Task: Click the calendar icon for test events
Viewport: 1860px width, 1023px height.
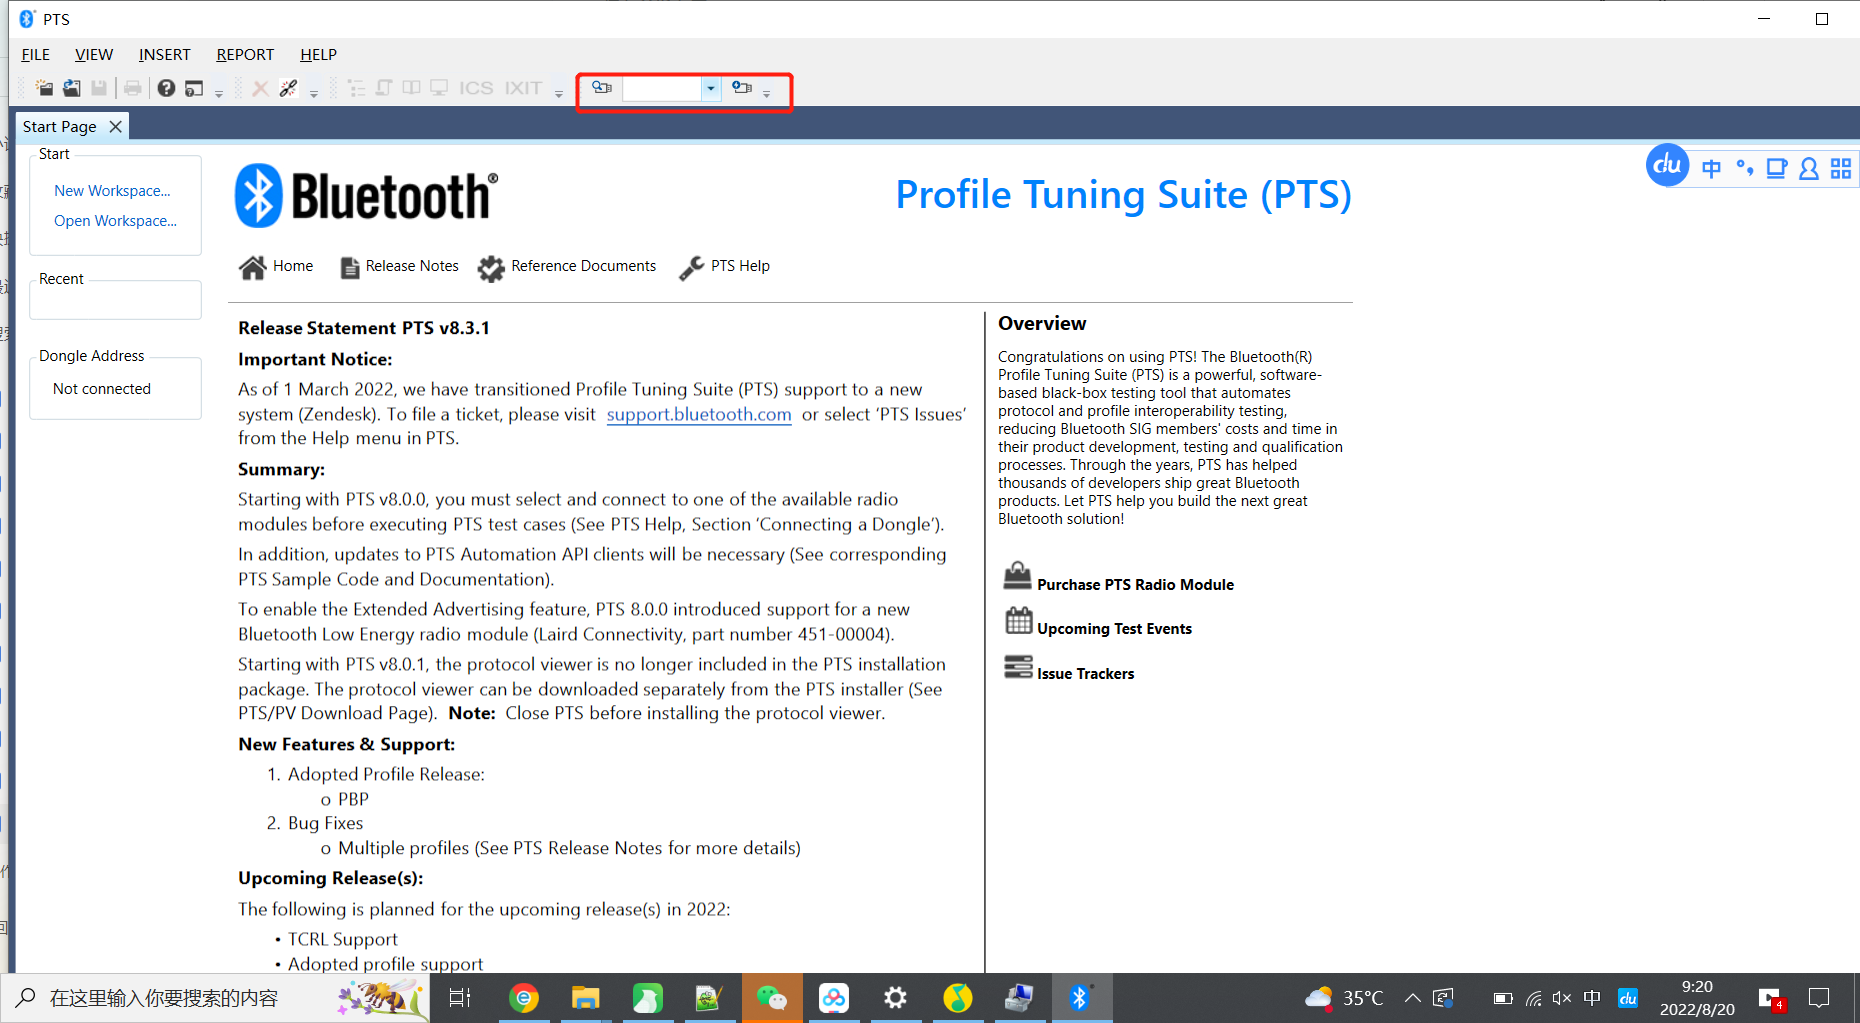Action: 1018,621
